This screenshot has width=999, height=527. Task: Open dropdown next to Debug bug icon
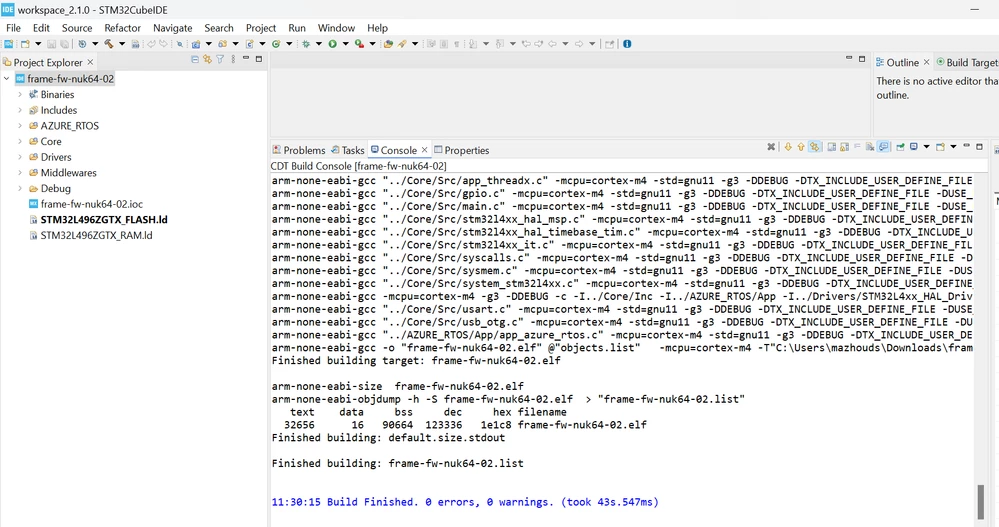tap(319, 44)
